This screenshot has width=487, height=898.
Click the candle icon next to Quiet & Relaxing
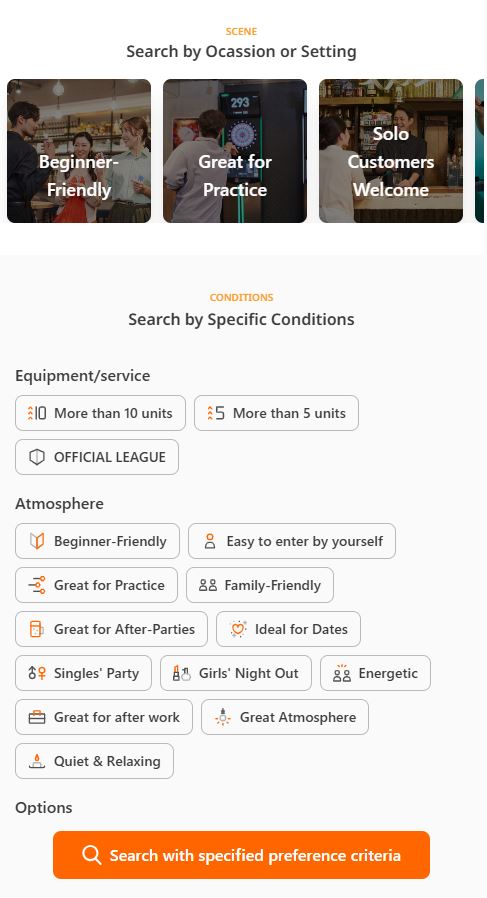[37, 761]
